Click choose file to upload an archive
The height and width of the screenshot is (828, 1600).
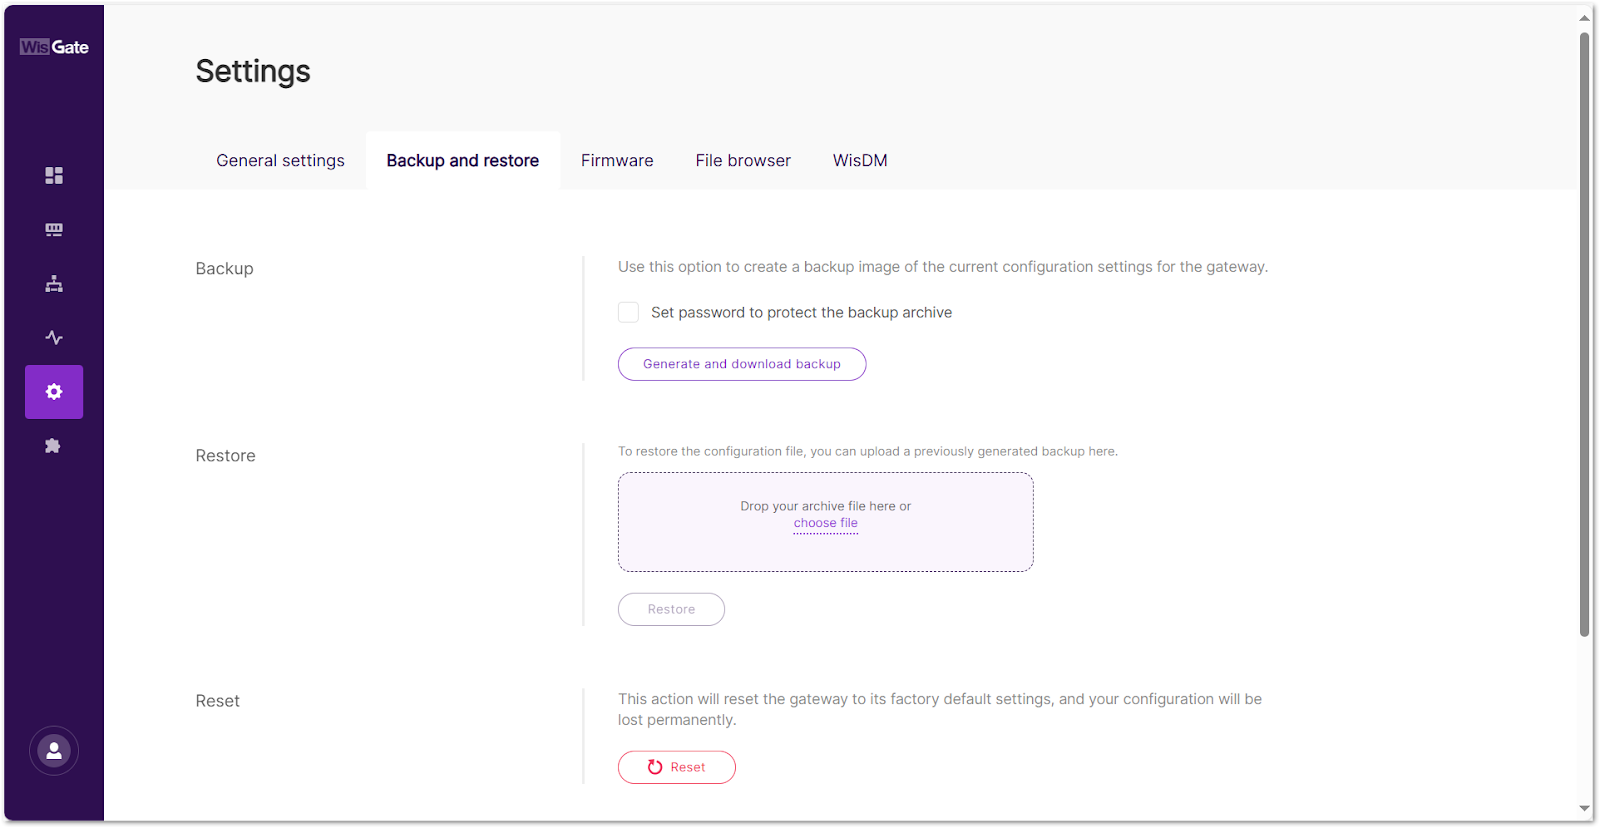[x=825, y=522]
